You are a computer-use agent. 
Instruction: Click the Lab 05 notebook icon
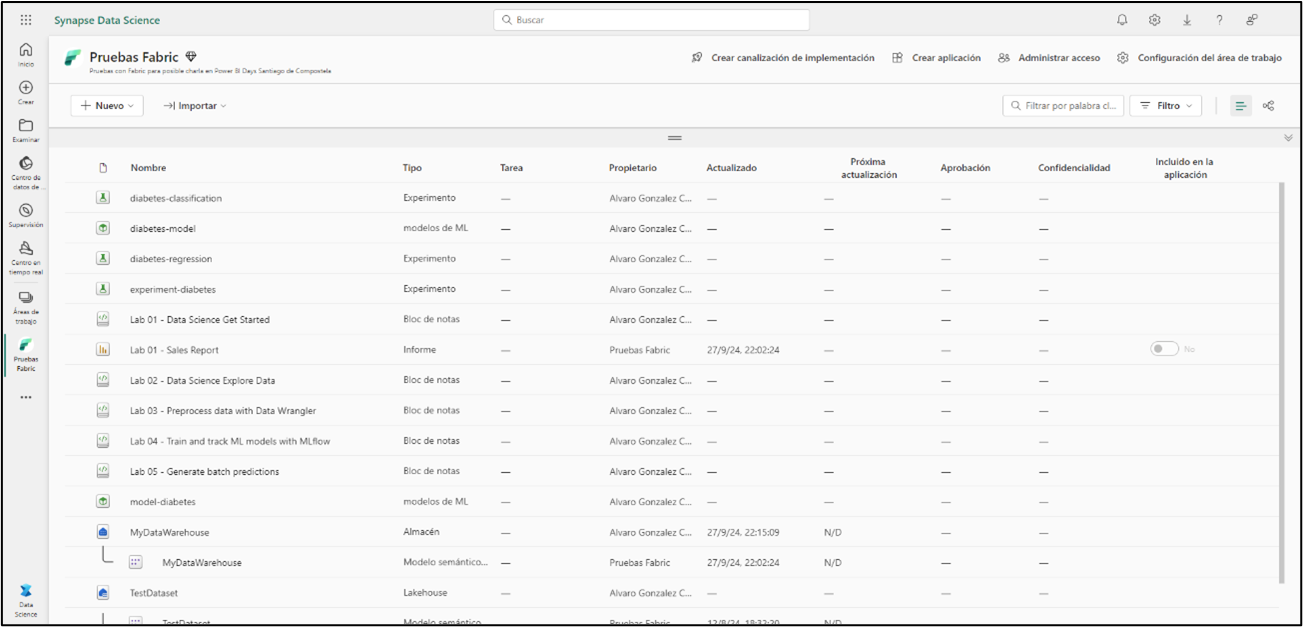pyautogui.click(x=102, y=471)
